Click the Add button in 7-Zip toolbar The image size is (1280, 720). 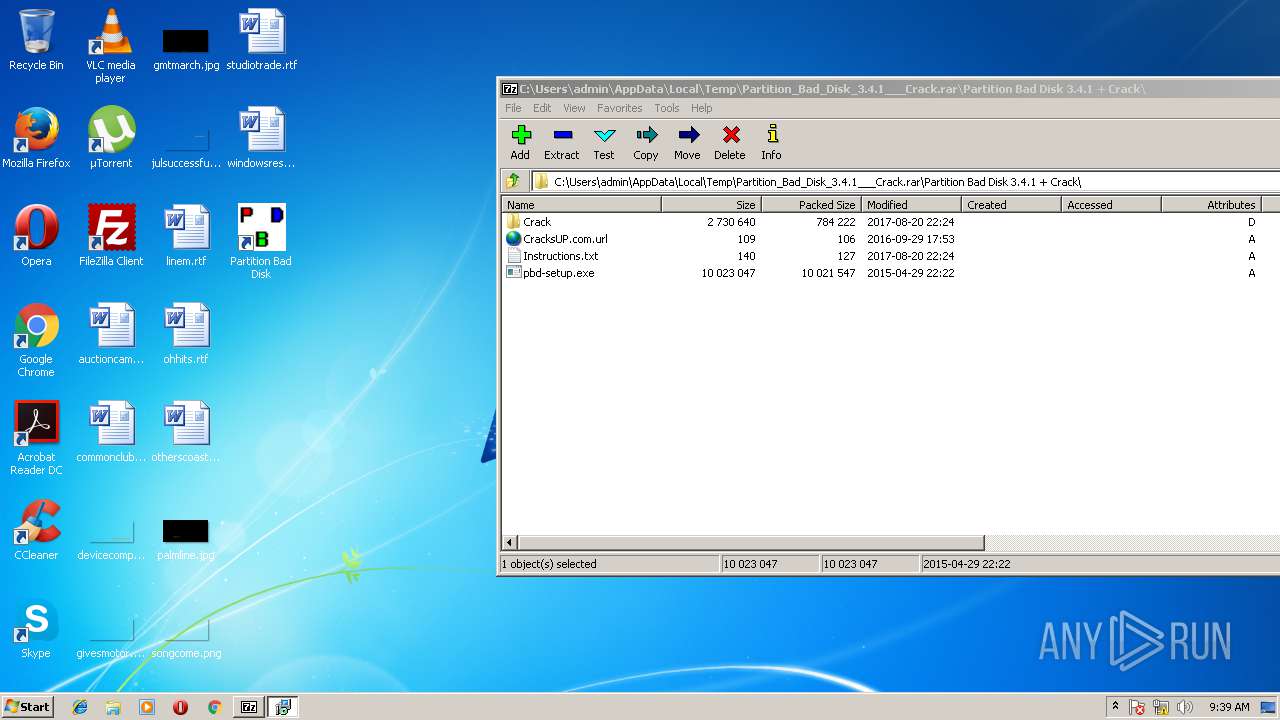(520, 142)
